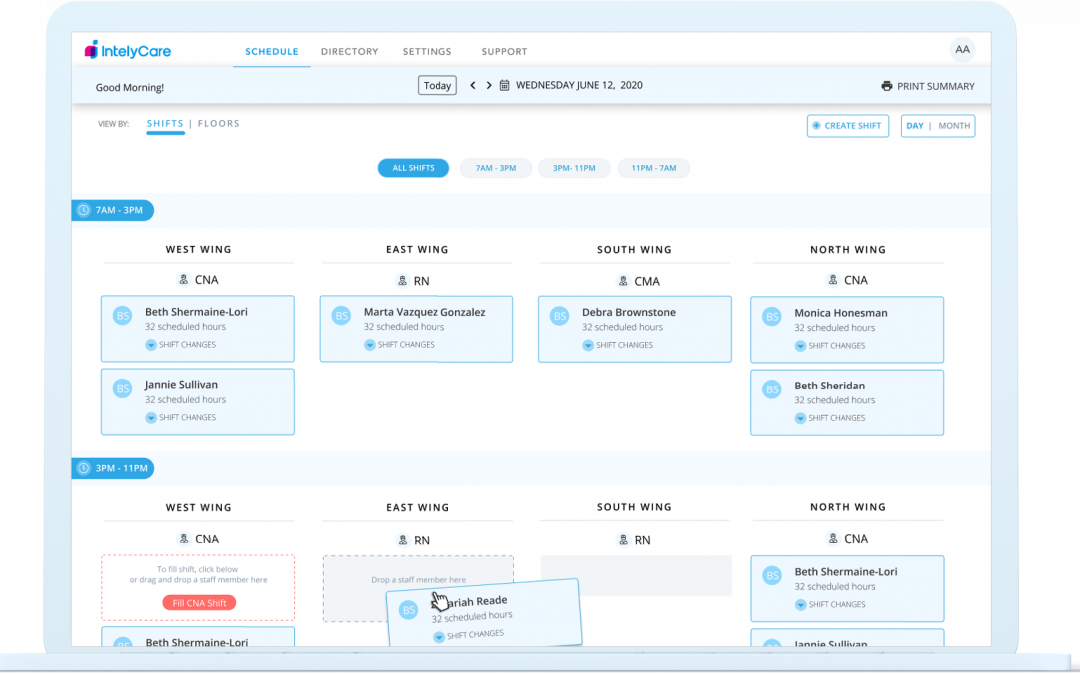Click the IntelyCare logo icon

coord(91,50)
